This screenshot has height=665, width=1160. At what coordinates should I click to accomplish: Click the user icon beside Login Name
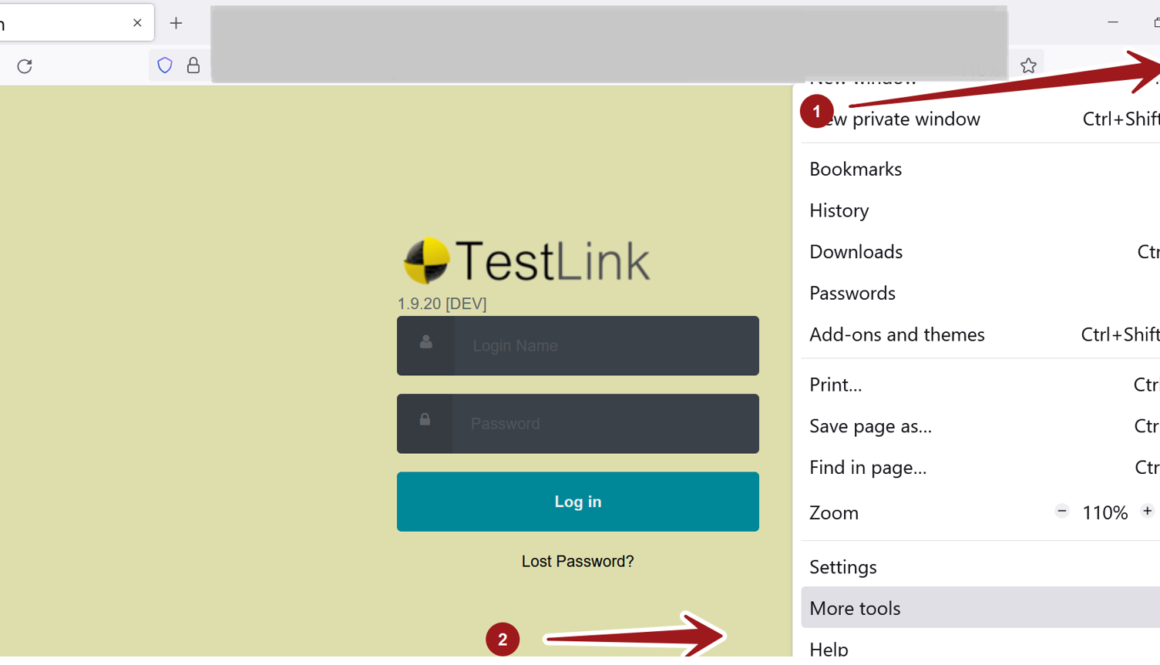426,342
